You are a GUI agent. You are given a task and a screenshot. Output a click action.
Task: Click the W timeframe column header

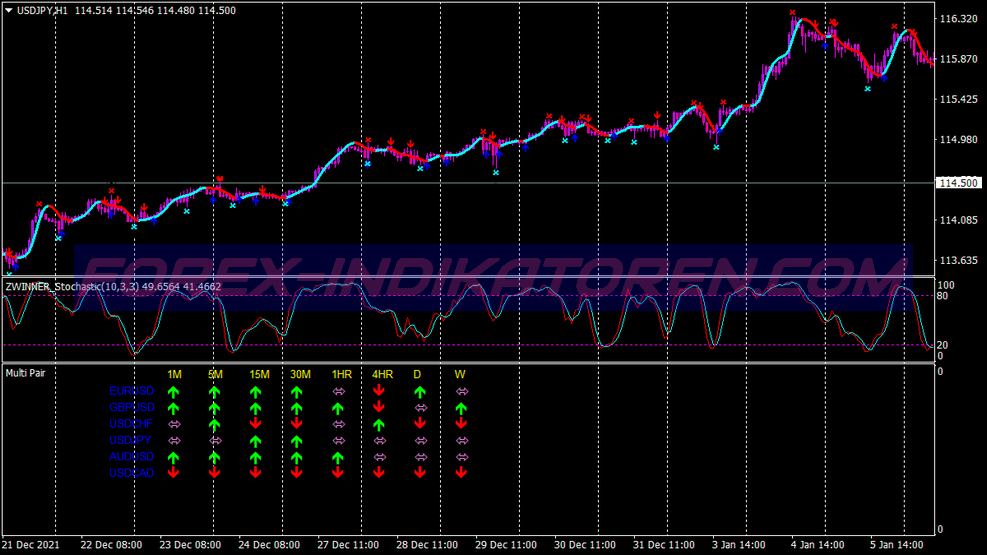point(460,374)
